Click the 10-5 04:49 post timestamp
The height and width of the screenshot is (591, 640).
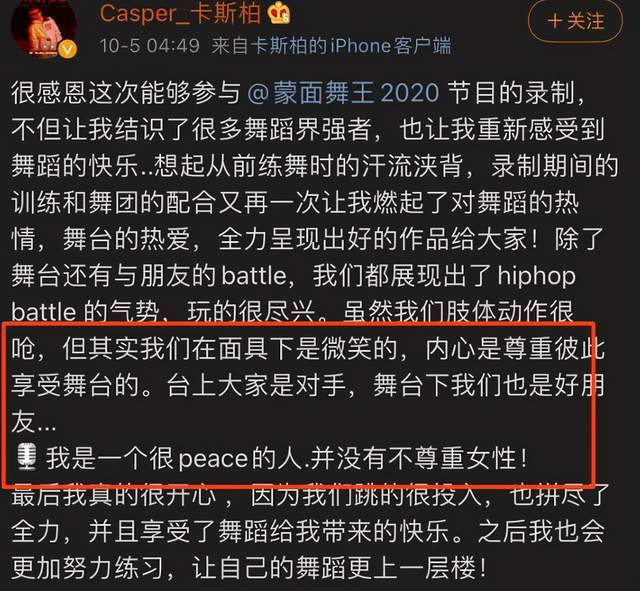point(149,45)
